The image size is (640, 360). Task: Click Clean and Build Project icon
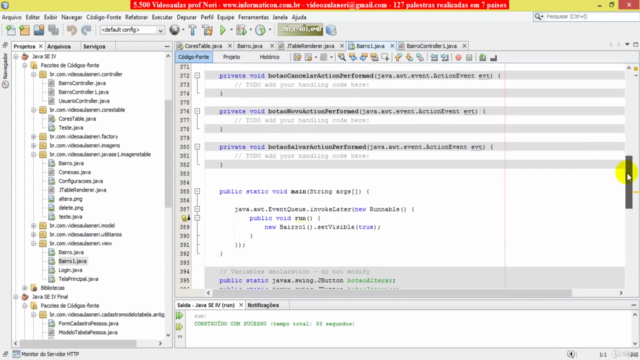pos(207,30)
